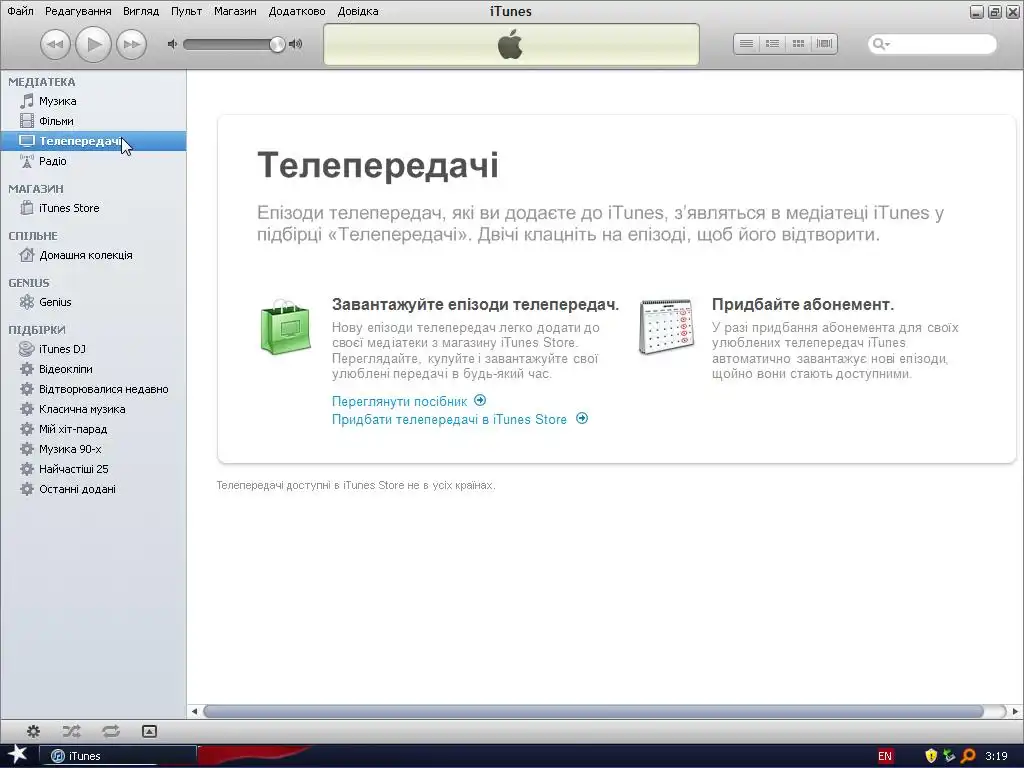1024x768 pixels.
Task: Open the Додатково menu
Action: point(297,11)
